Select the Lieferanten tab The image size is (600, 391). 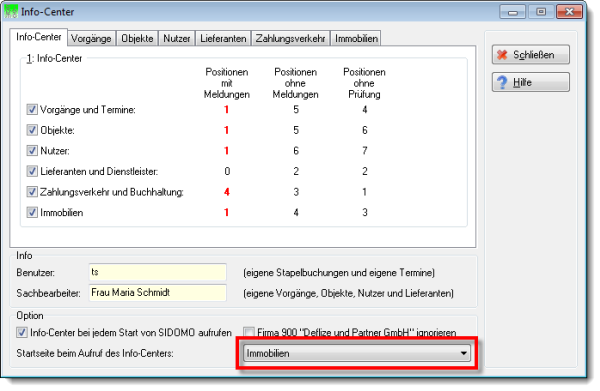tap(223, 39)
